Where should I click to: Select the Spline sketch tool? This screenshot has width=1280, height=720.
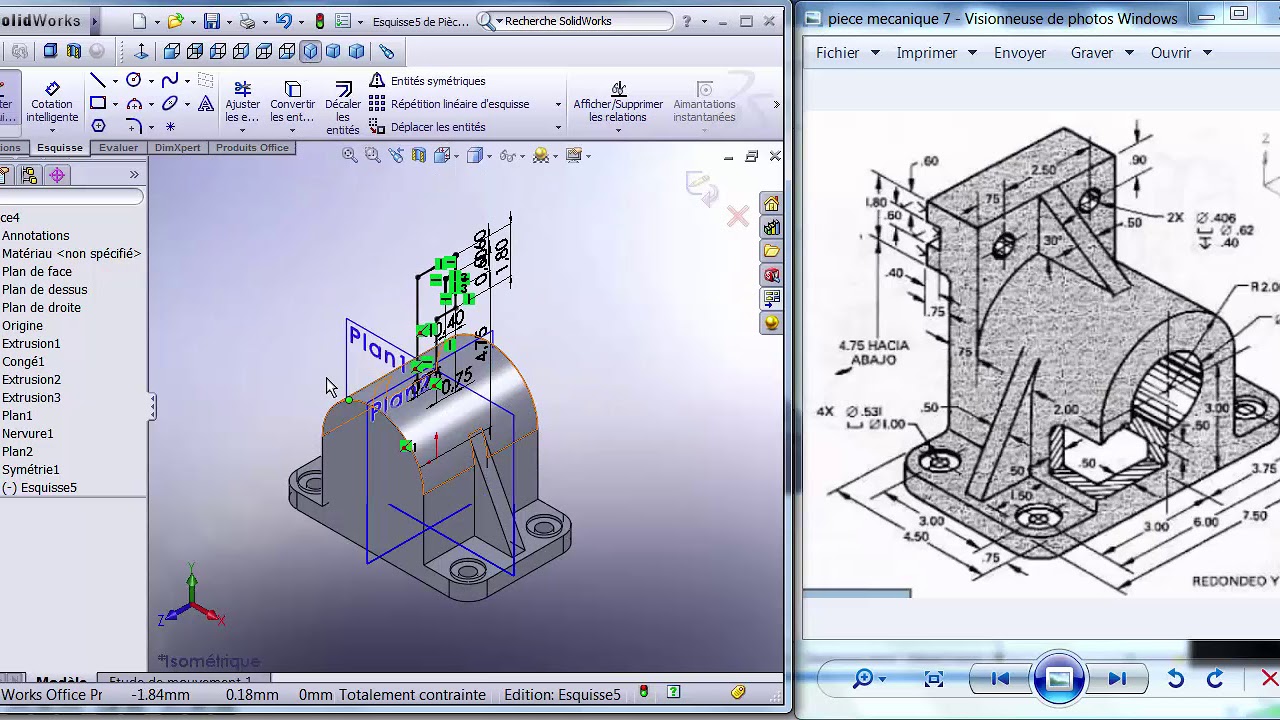point(170,80)
